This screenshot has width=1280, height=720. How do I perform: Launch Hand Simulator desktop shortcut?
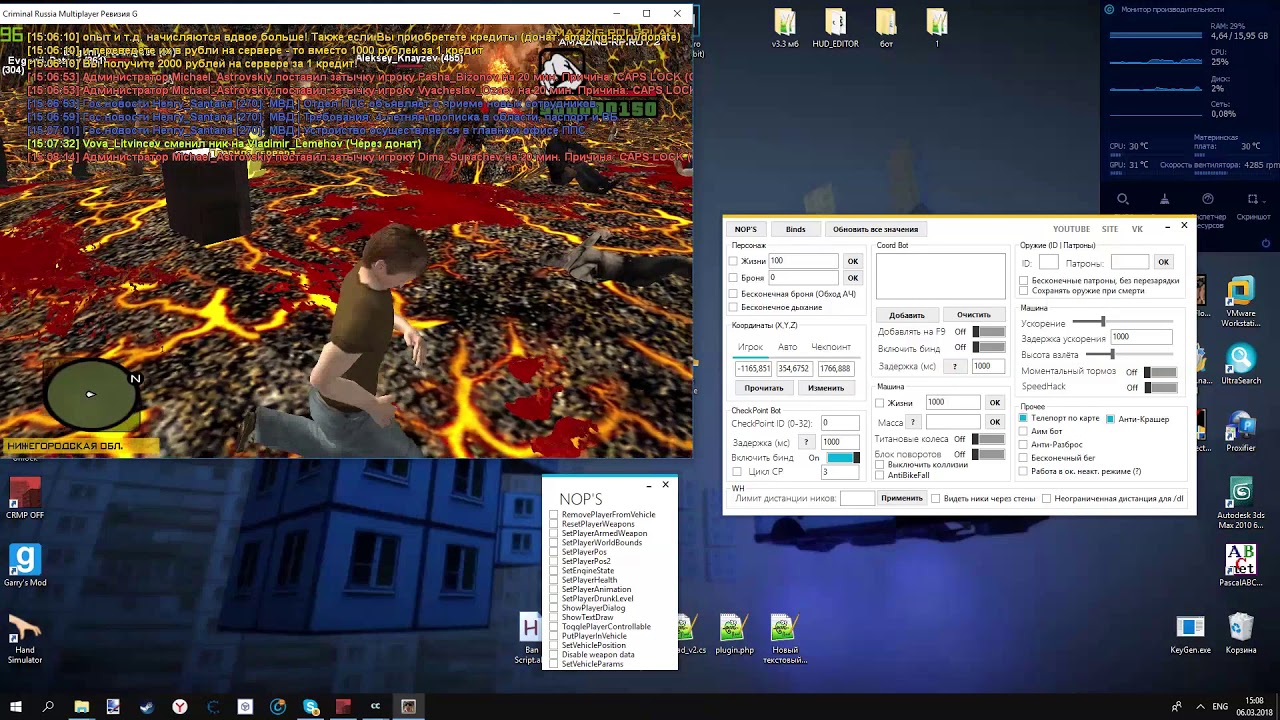tap(25, 638)
